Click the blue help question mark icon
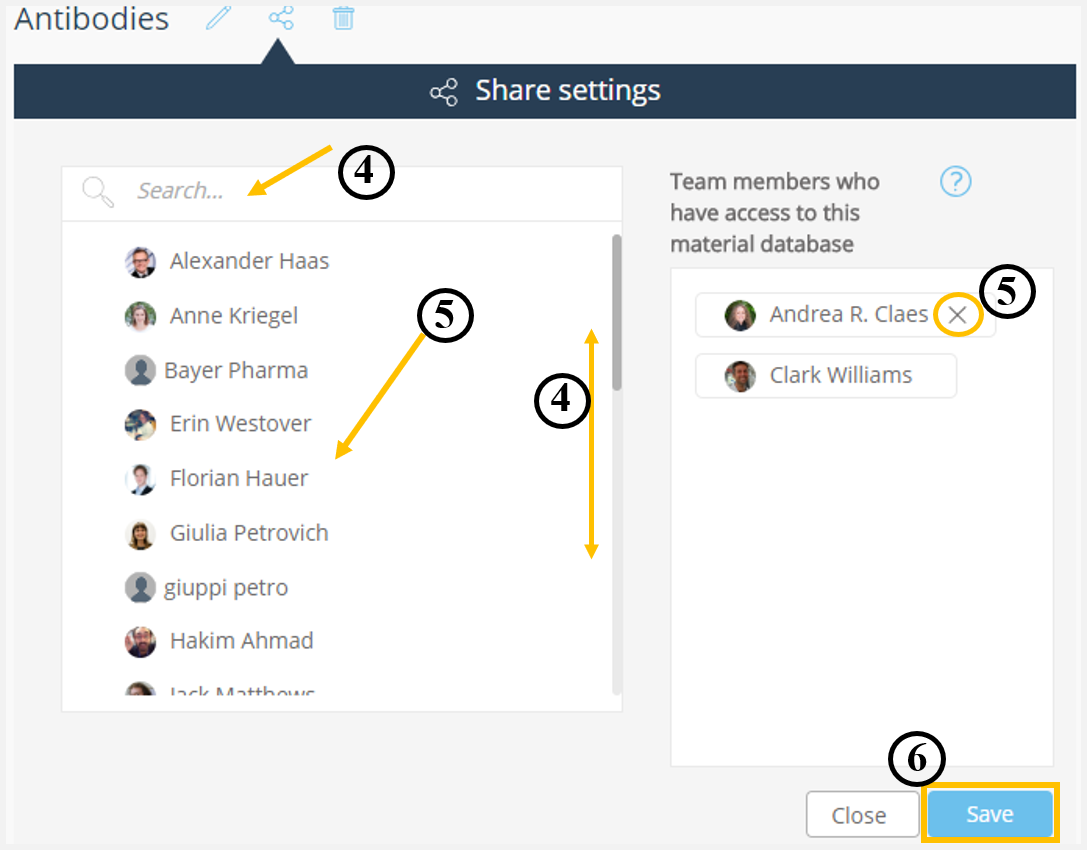This screenshot has height=850, width=1087. [955, 182]
